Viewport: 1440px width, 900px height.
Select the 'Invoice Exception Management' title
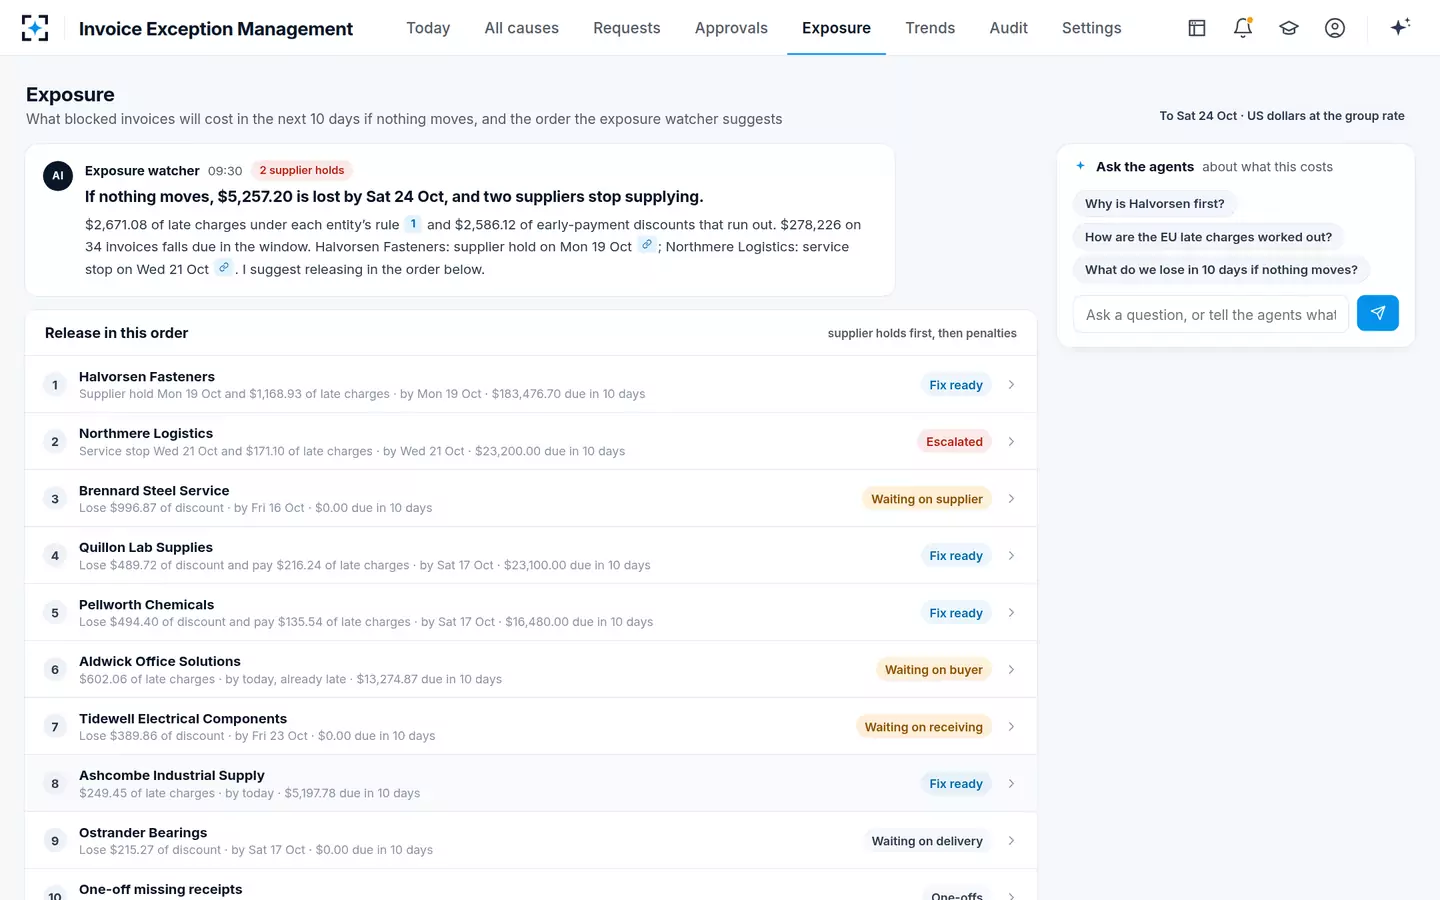(x=216, y=29)
